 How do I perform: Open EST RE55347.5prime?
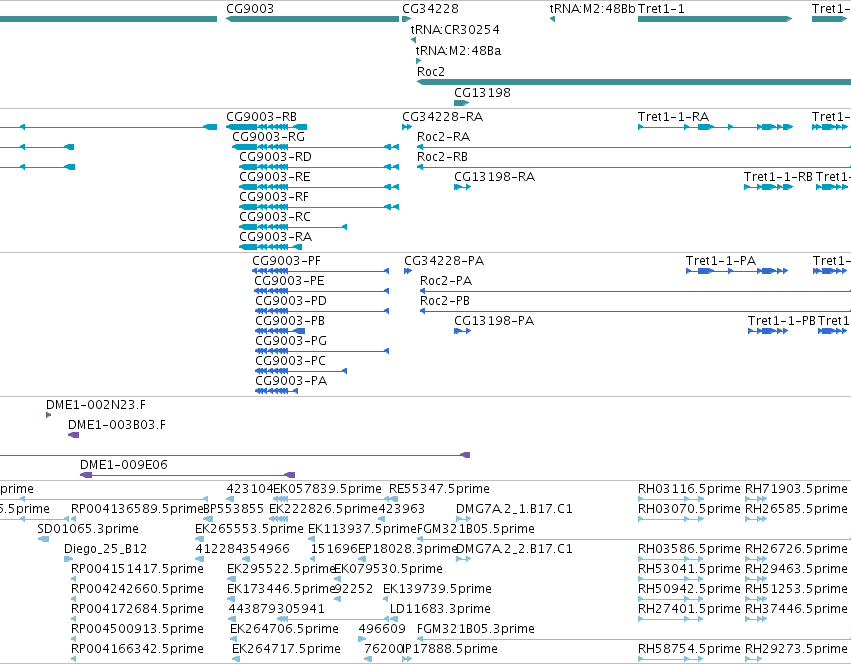point(440,489)
